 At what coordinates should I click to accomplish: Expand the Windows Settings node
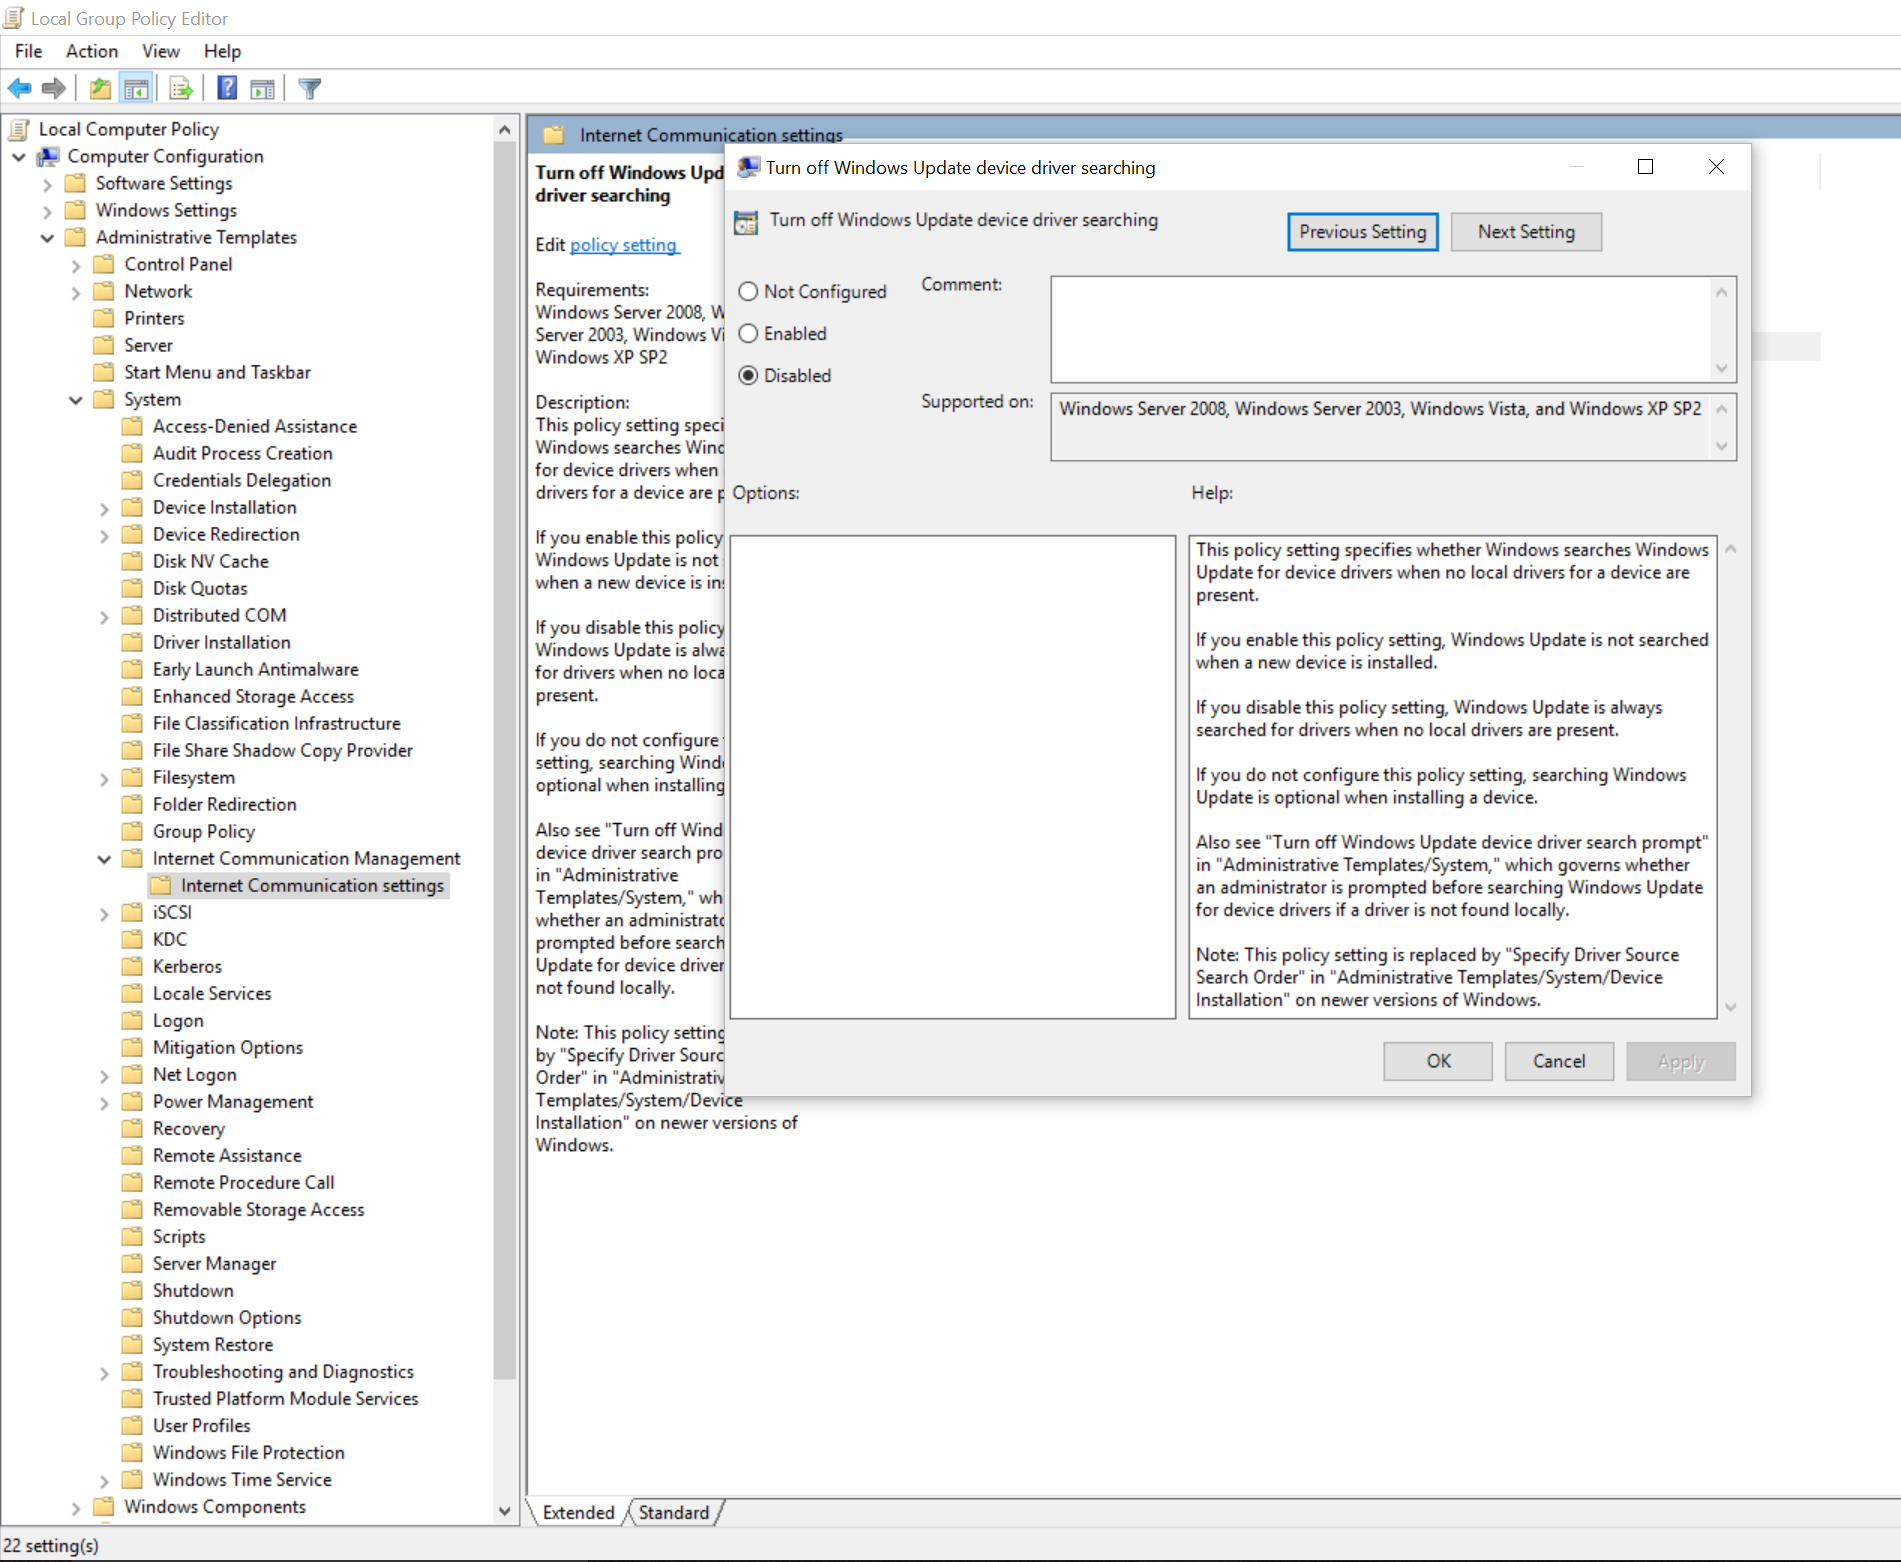(x=47, y=211)
